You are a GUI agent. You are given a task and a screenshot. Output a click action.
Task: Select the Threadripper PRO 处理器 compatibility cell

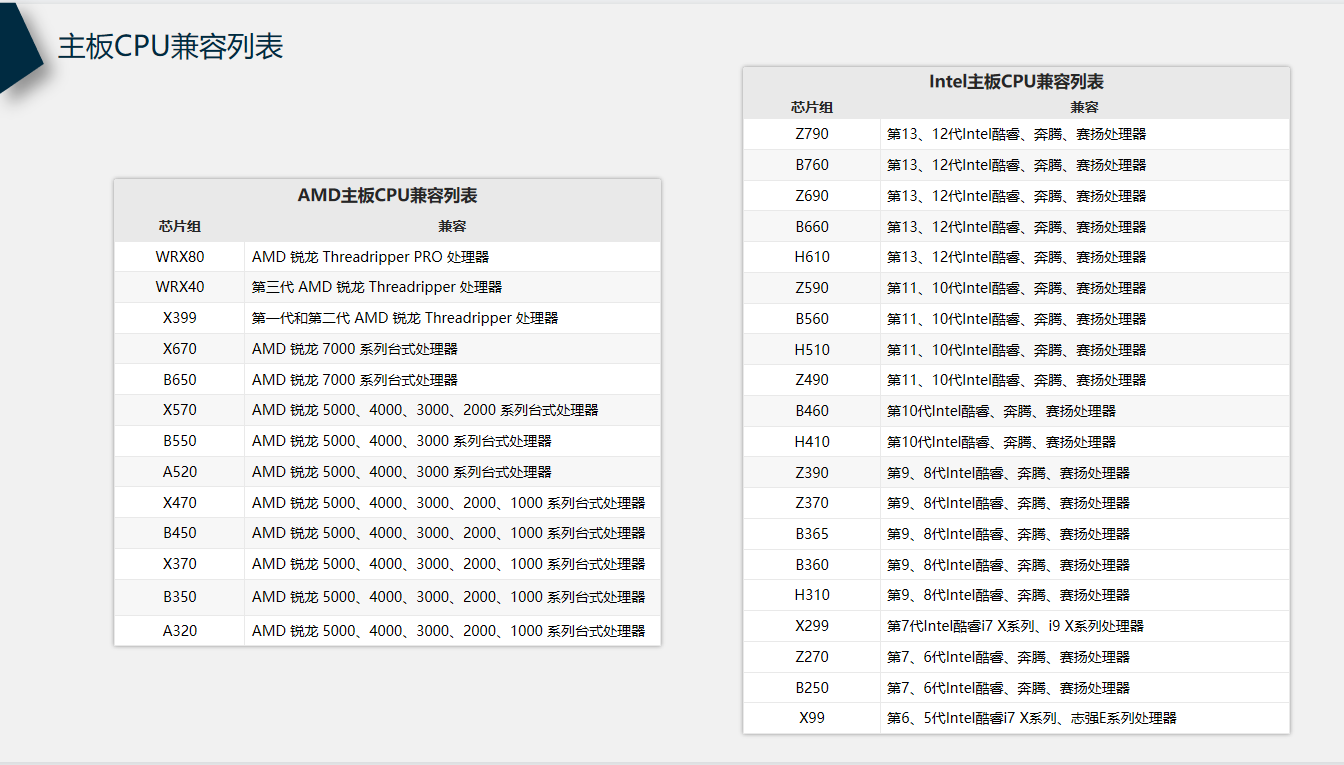(x=370, y=257)
